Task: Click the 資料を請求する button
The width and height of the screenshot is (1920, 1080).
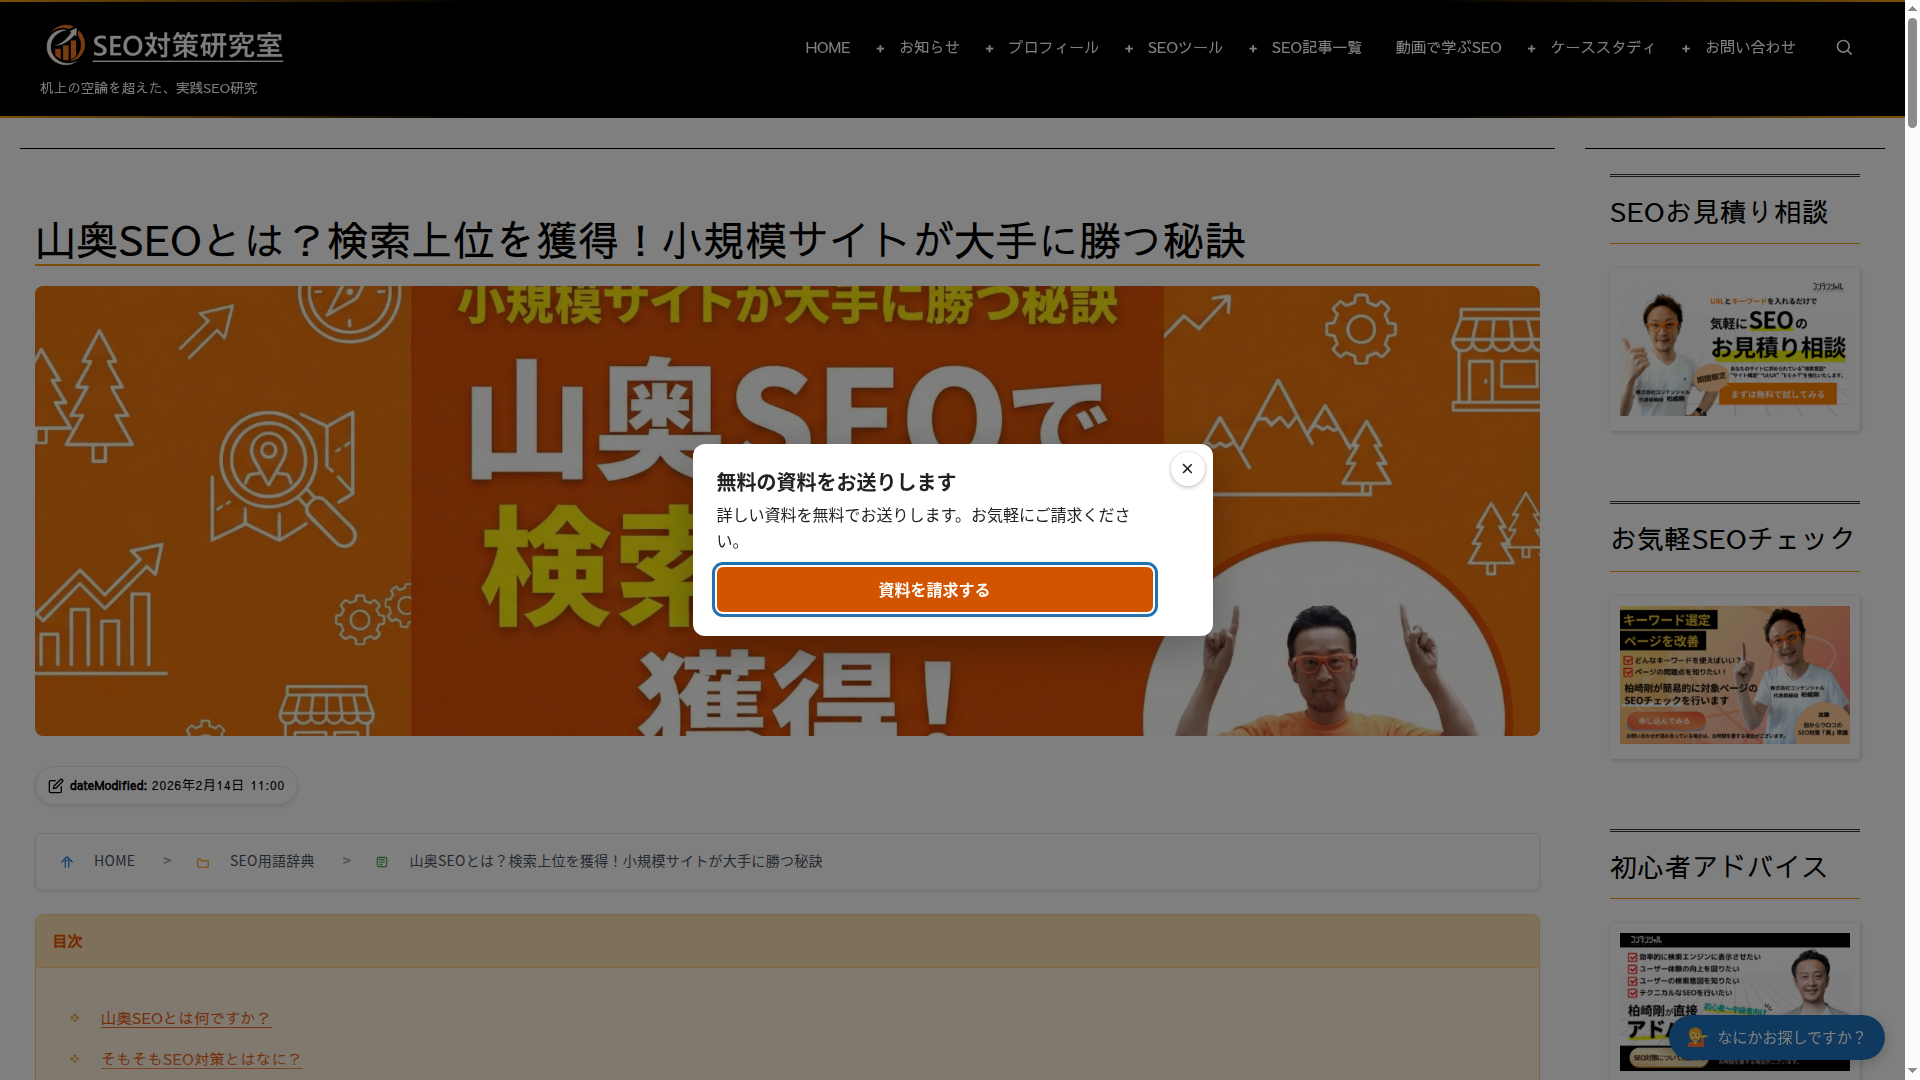Action: click(x=935, y=590)
